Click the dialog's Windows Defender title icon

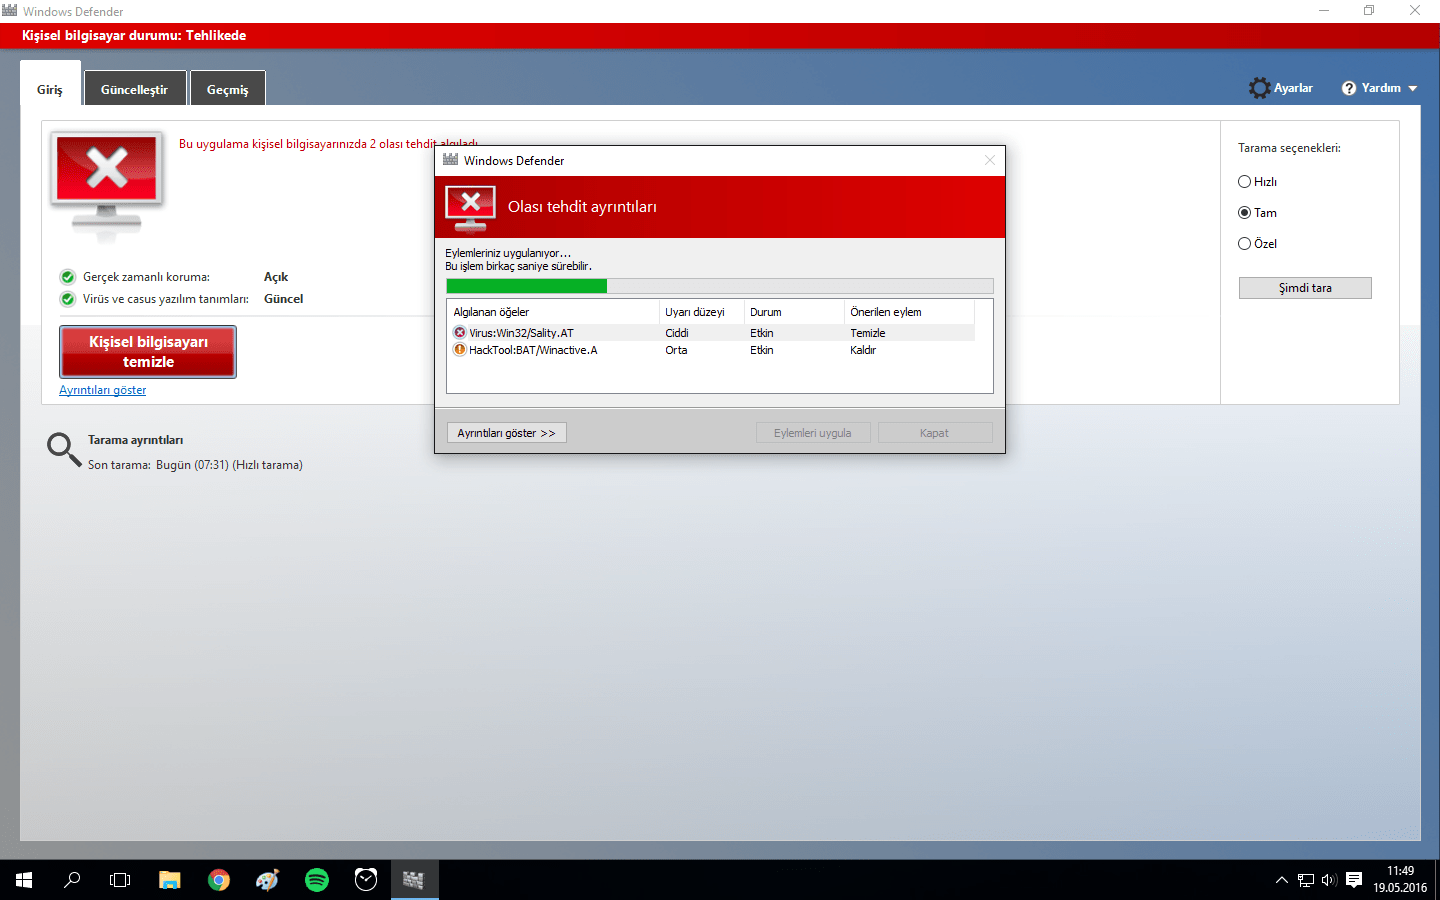pos(451,160)
